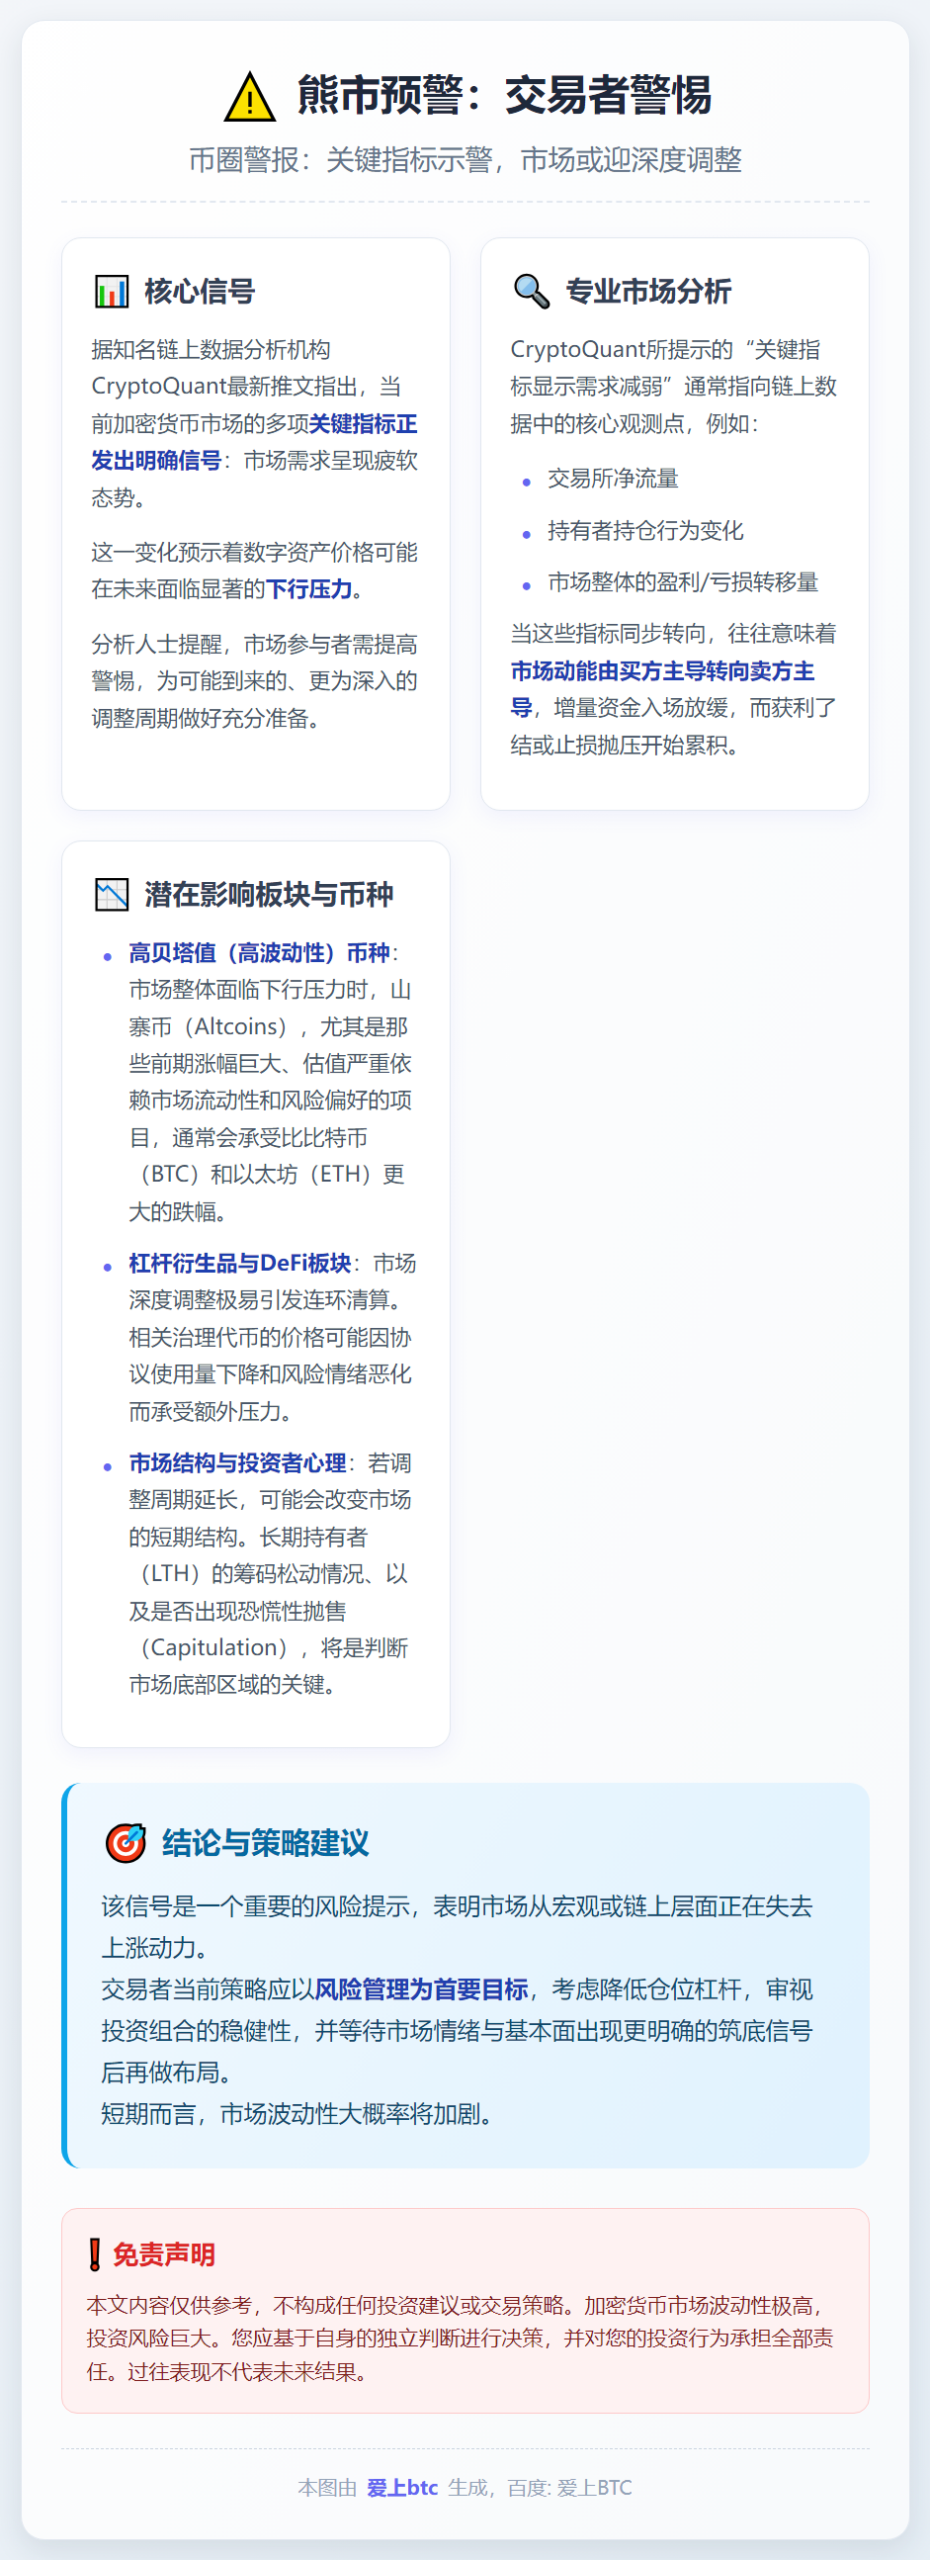Image resolution: width=930 pixels, height=2560 pixels.
Task: Click the 免责声明 heading
Action: pyautogui.click(x=164, y=2254)
